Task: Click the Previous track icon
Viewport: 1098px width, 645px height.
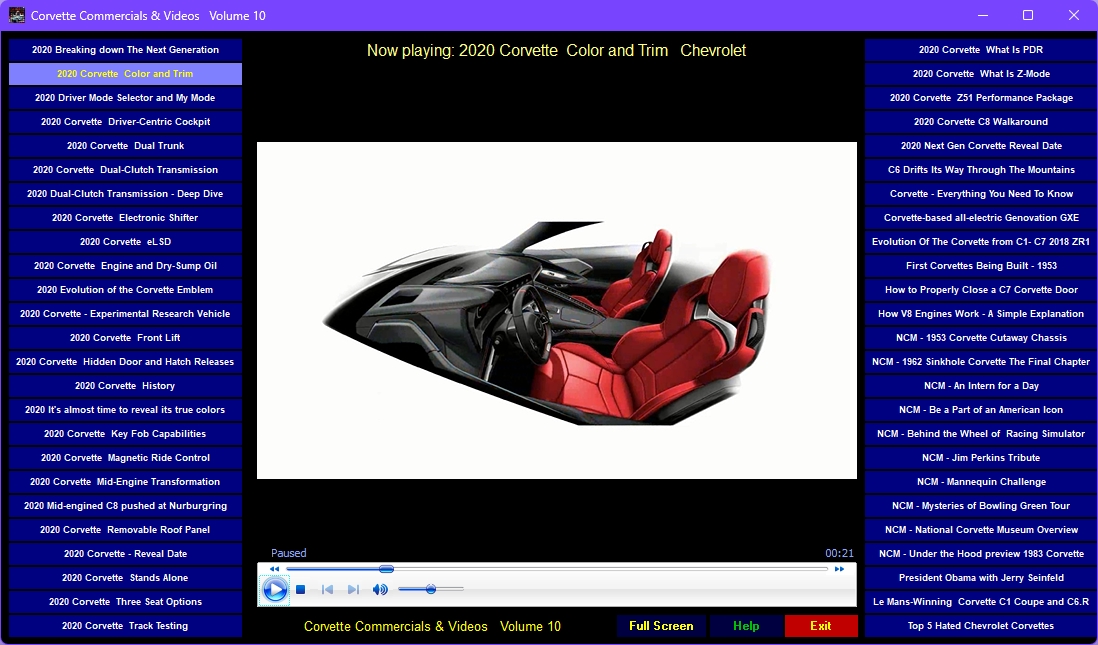Action: (x=327, y=590)
